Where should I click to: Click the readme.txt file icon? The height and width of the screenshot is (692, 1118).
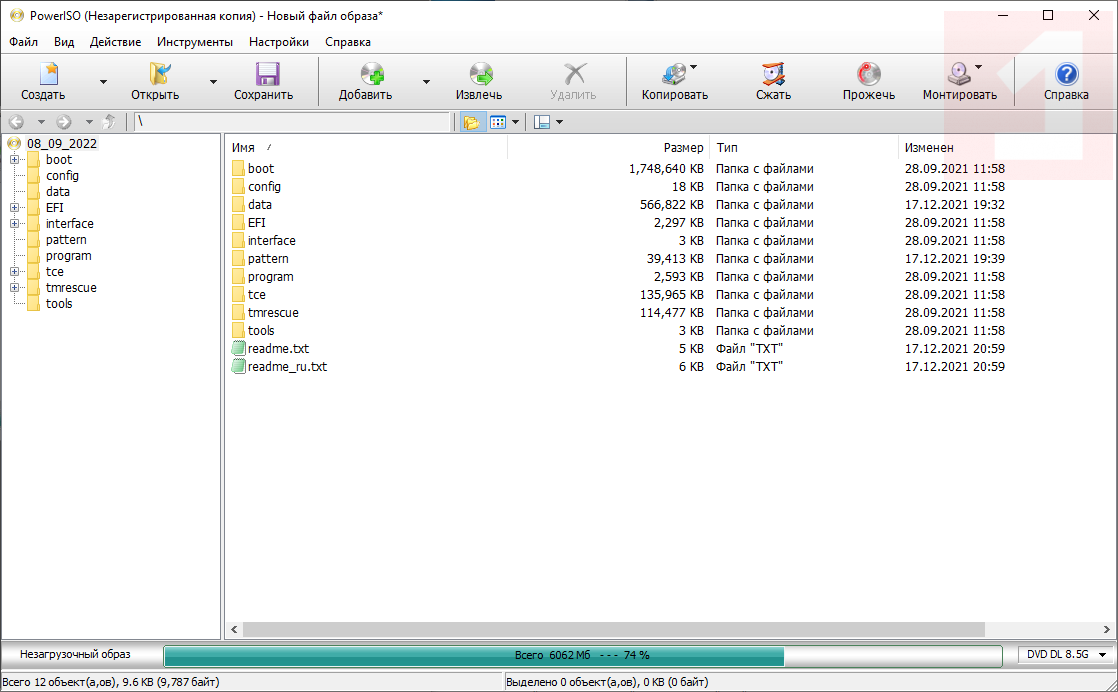238,348
